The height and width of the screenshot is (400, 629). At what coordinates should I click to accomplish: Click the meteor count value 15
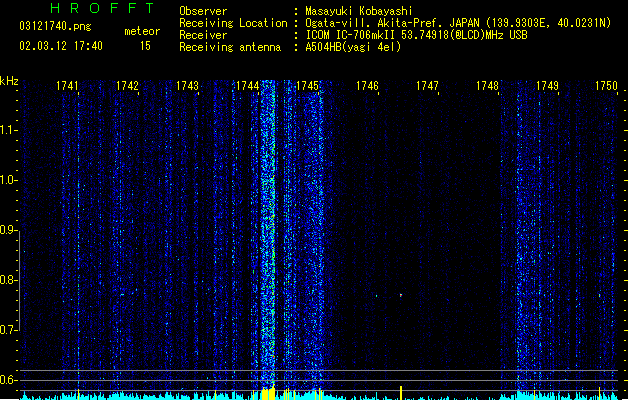[x=145, y=46]
